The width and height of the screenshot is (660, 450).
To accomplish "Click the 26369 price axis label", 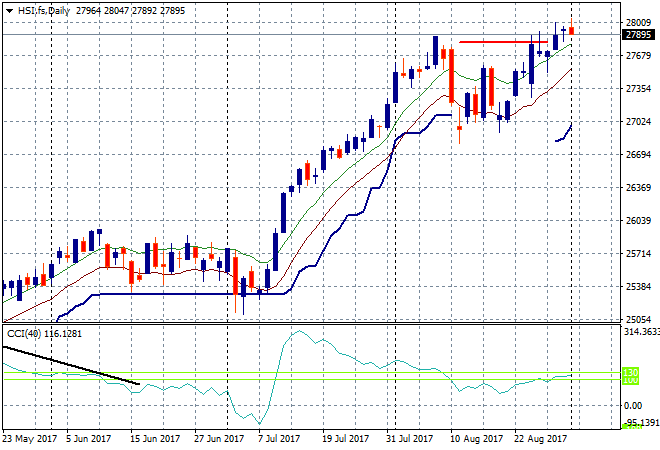I will [x=638, y=187].
